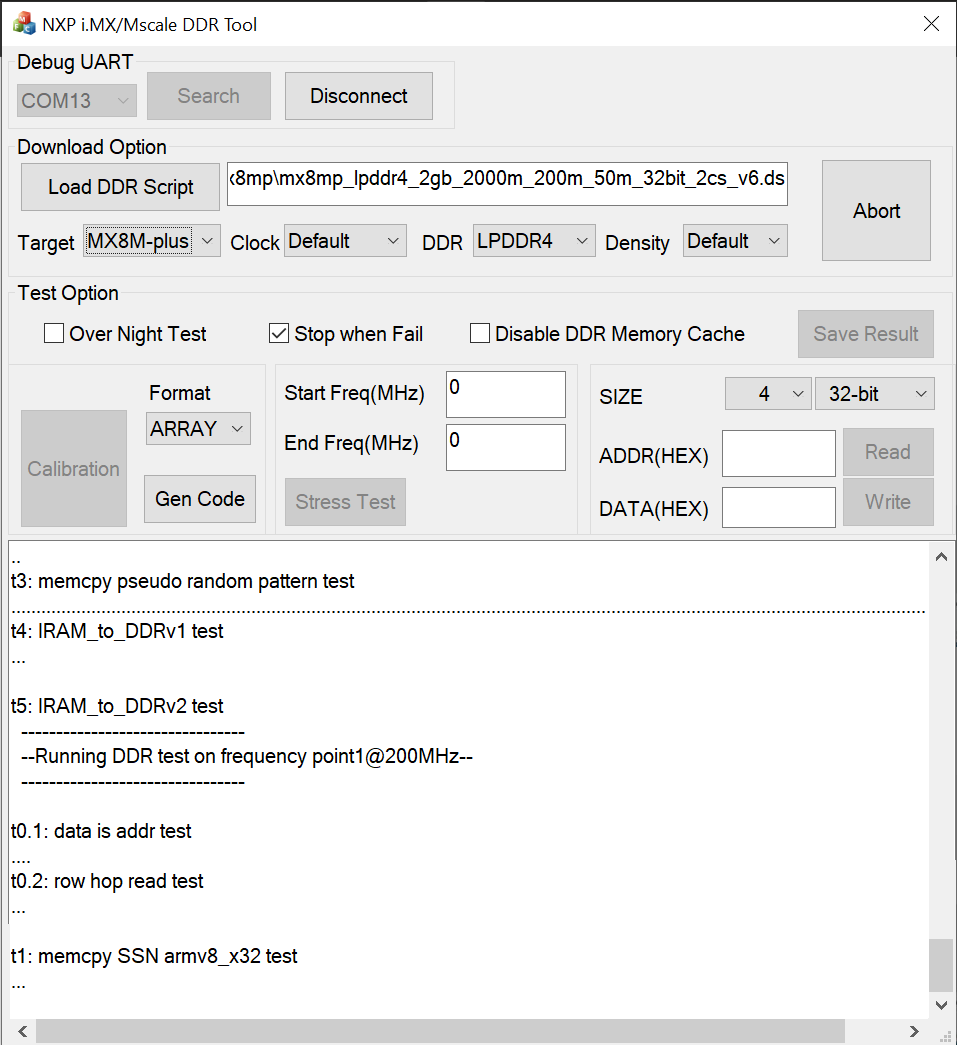Viewport: 957px width, 1045px height.
Task: Click into the Start Freq(MHz) field
Action: pyautogui.click(x=505, y=394)
